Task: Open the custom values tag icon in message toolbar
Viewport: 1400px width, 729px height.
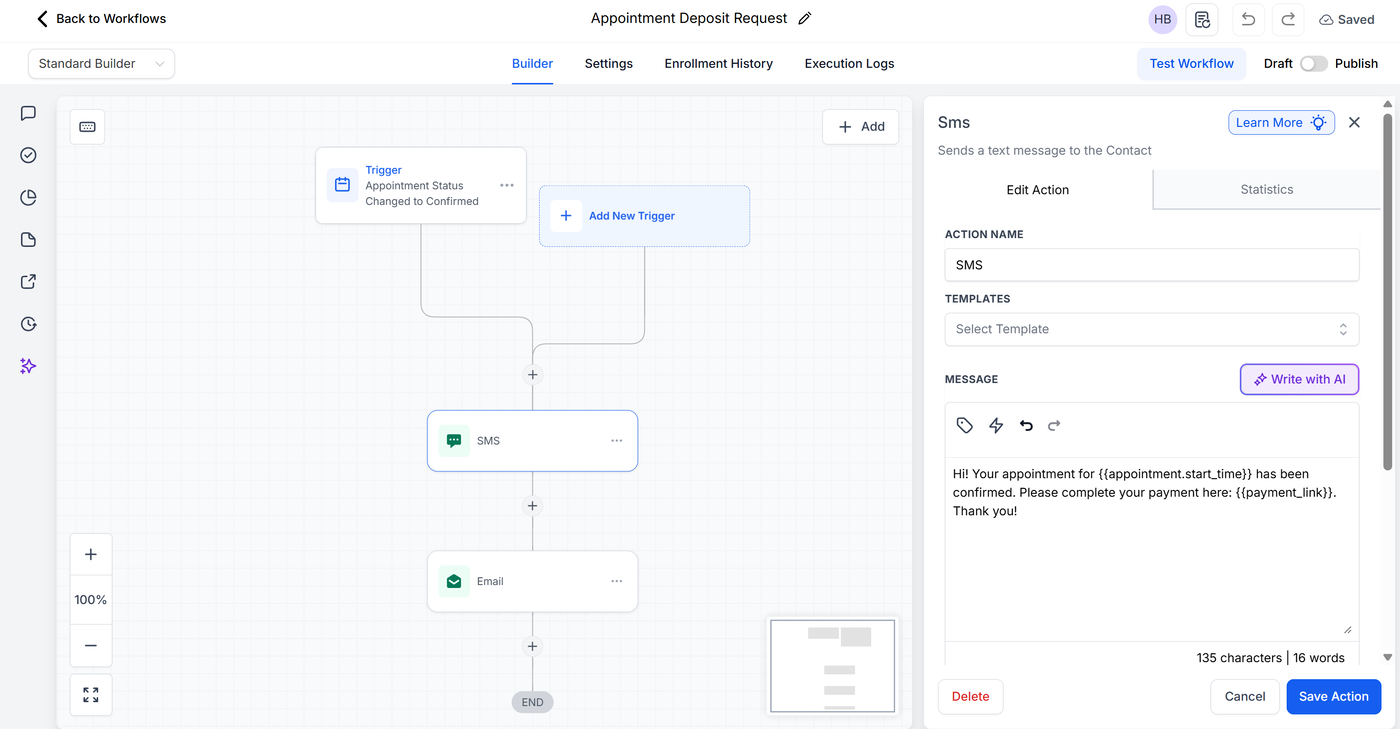Action: click(964, 425)
